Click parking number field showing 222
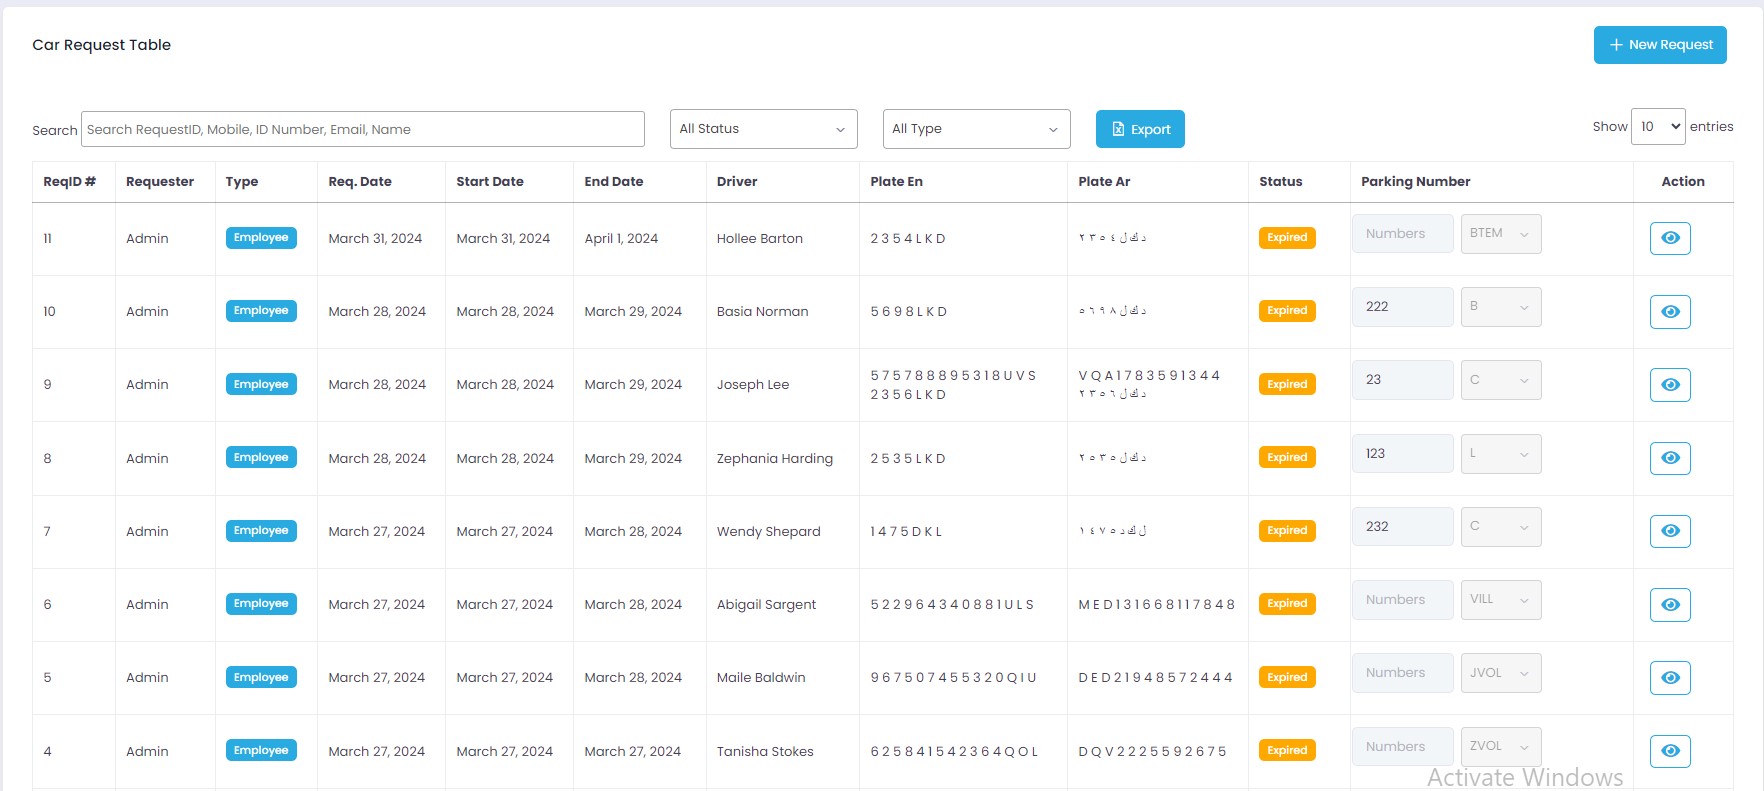 pos(1403,307)
